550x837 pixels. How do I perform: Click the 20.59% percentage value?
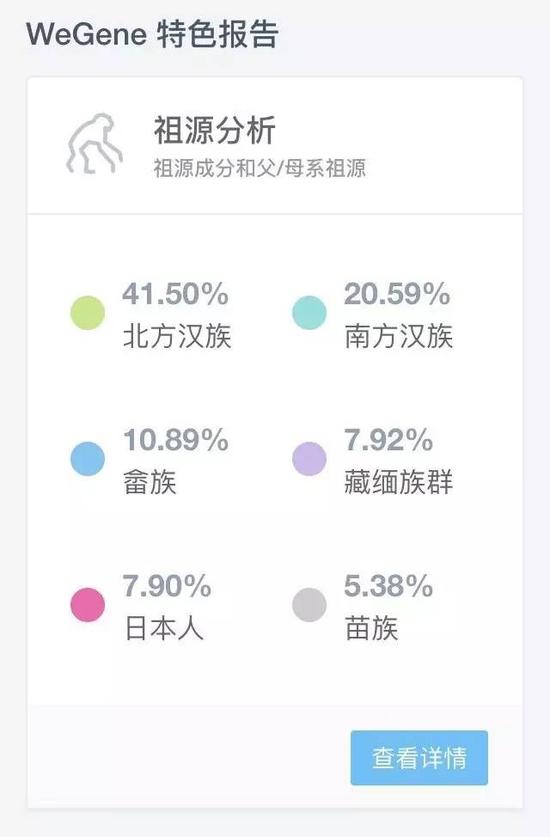pos(397,294)
